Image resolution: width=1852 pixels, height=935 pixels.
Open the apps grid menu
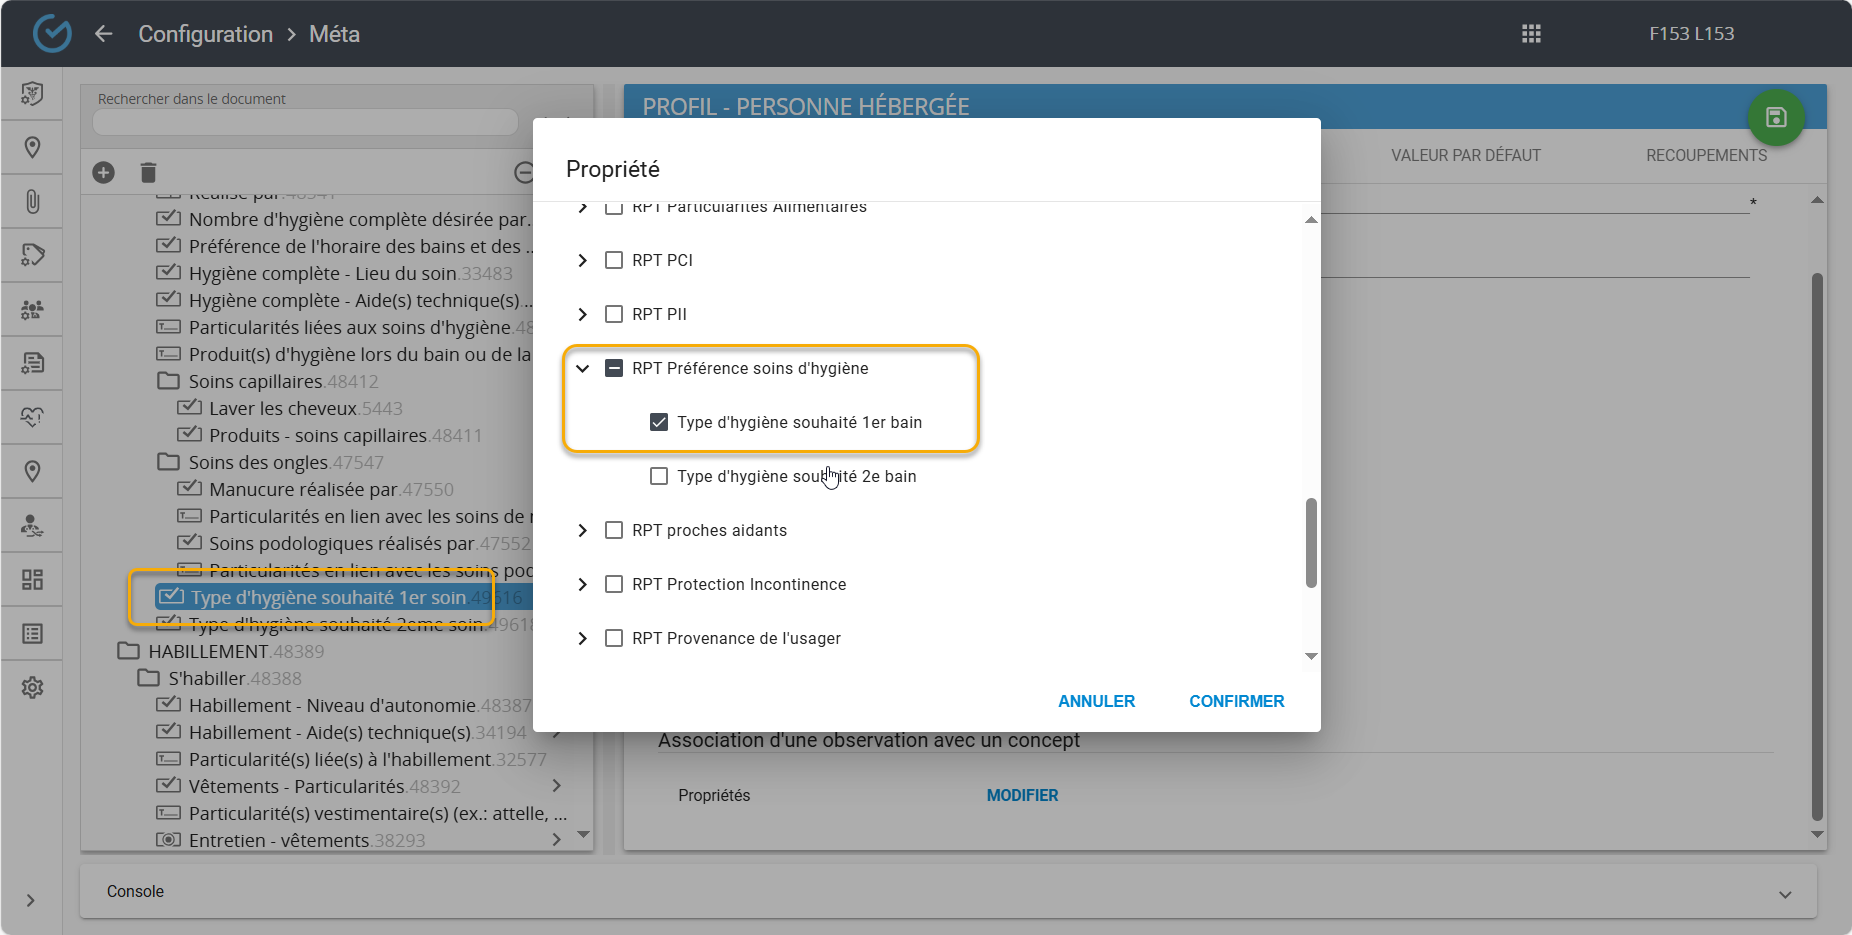coord(1531,34)
